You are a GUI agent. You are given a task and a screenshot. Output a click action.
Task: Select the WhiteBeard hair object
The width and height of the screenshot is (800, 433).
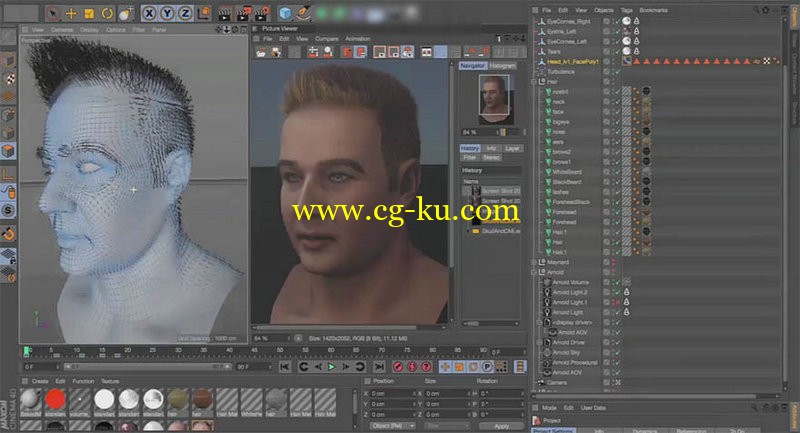click(567, 172)
